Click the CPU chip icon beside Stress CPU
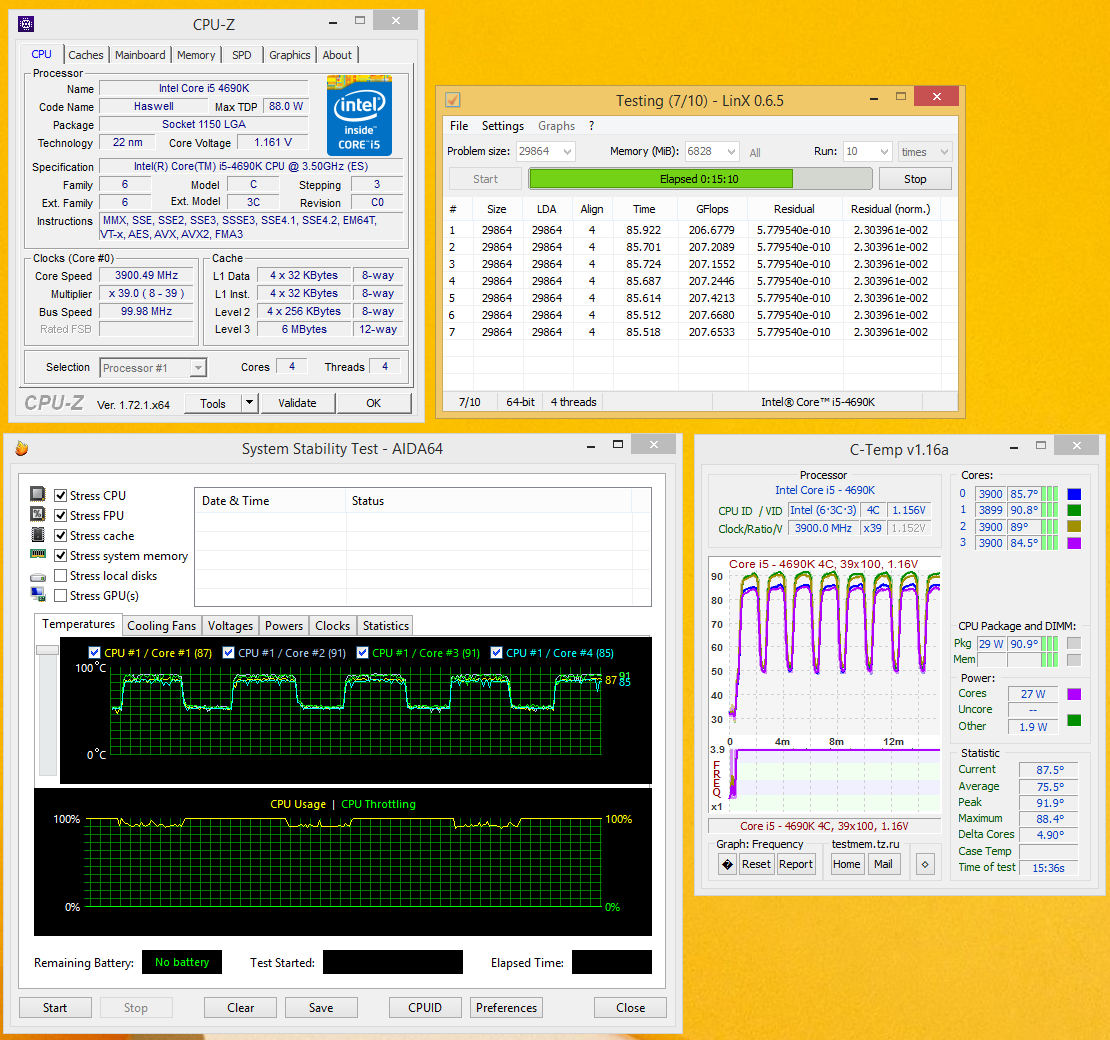The width and height of the screenshot is (1110, 1040). coord(38,495)
